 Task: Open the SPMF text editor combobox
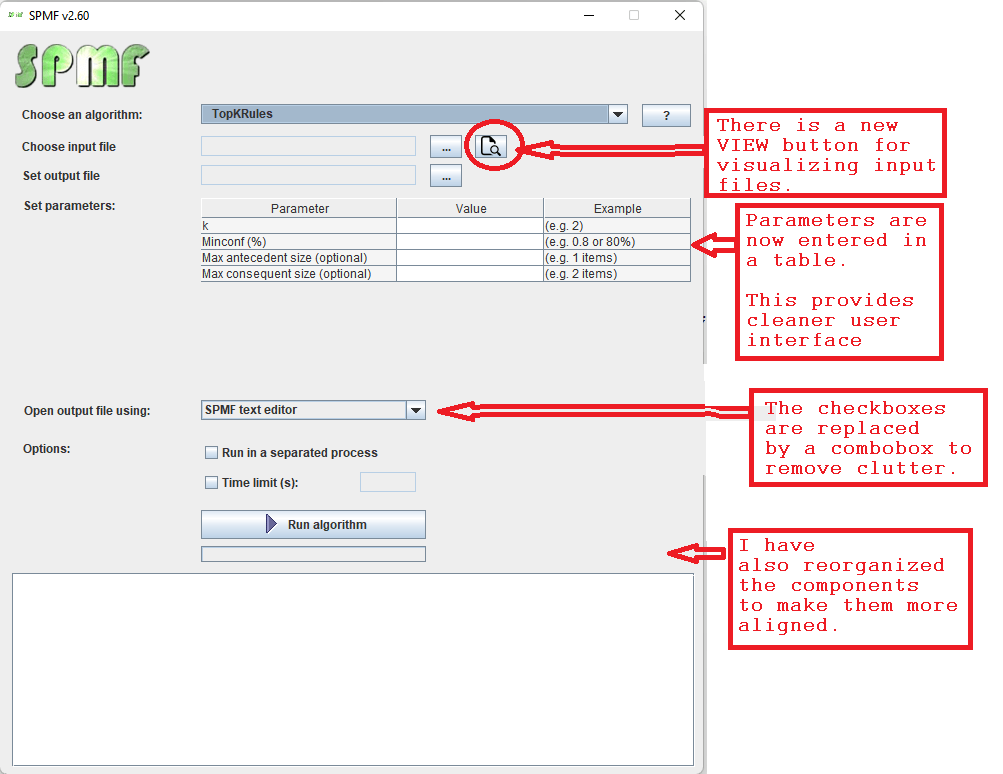[x=313, y=410]
